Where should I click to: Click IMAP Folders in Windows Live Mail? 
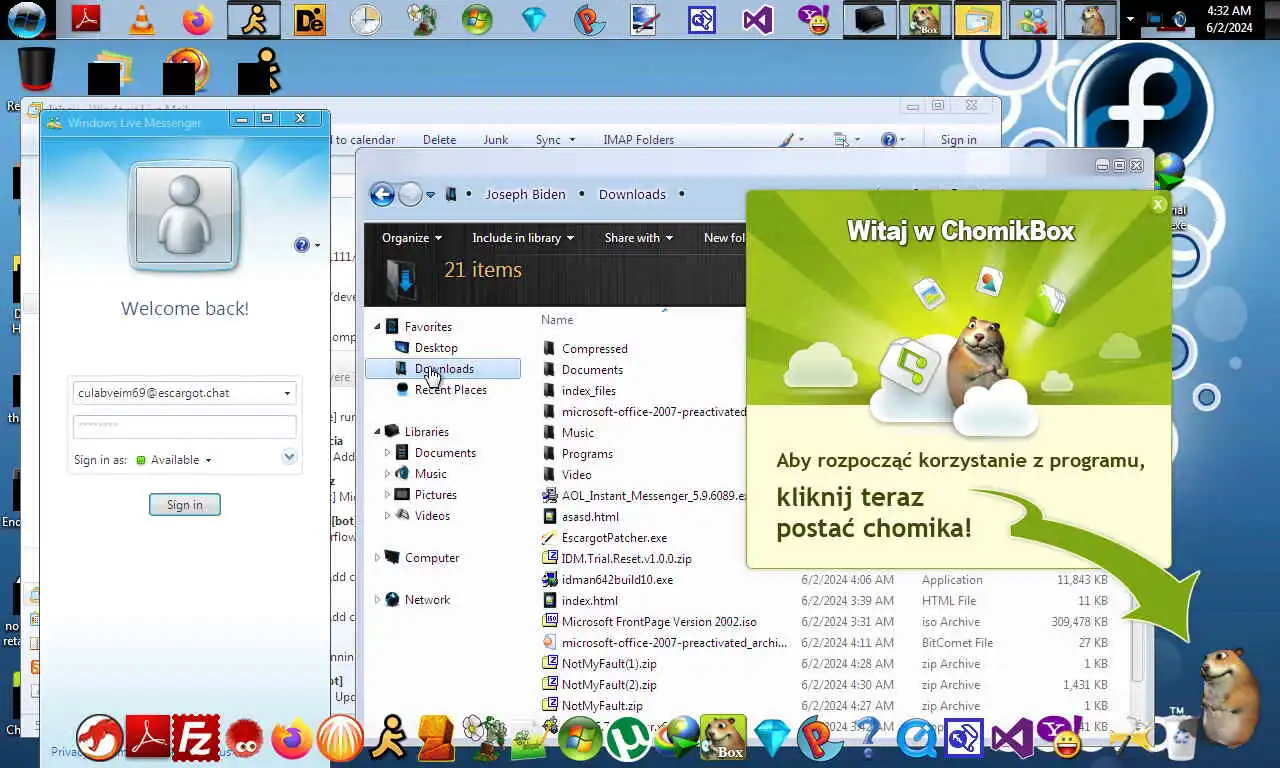638,140
